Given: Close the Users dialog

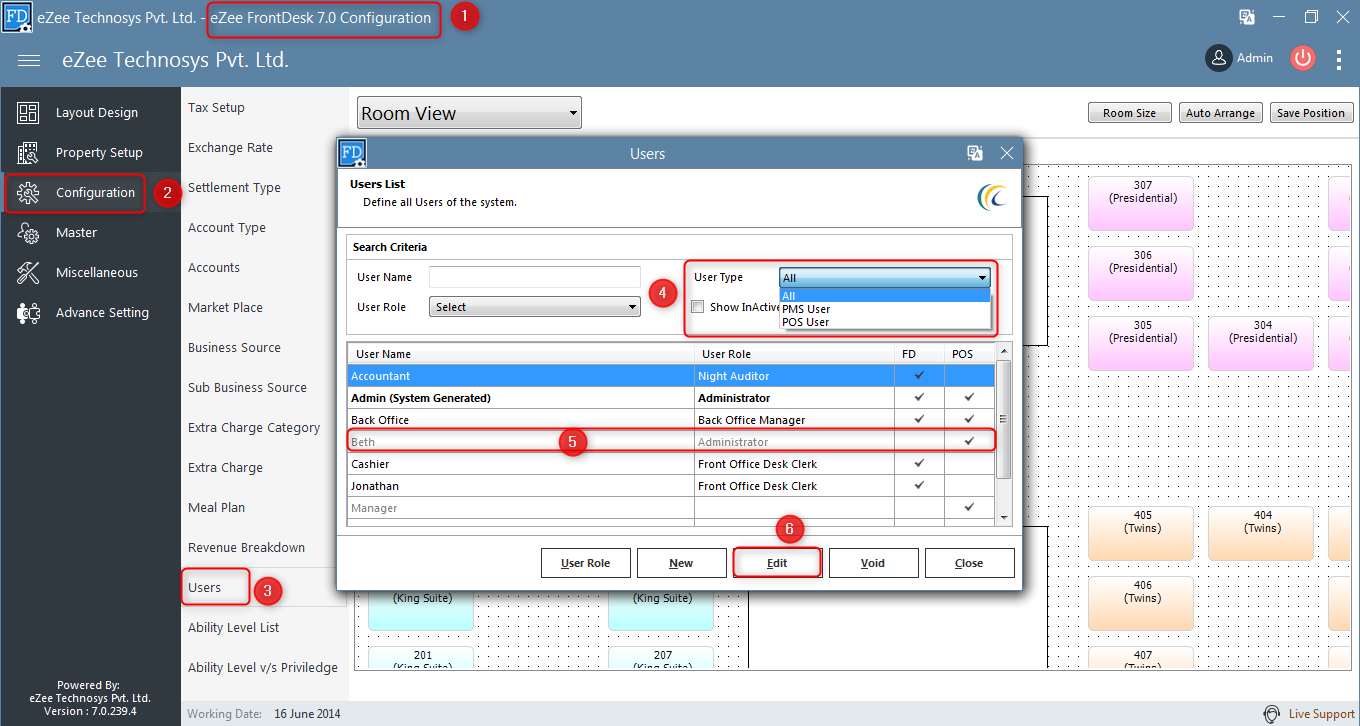Looking at the screenshot, I should pyautogui.click(x=1007, y=153).
